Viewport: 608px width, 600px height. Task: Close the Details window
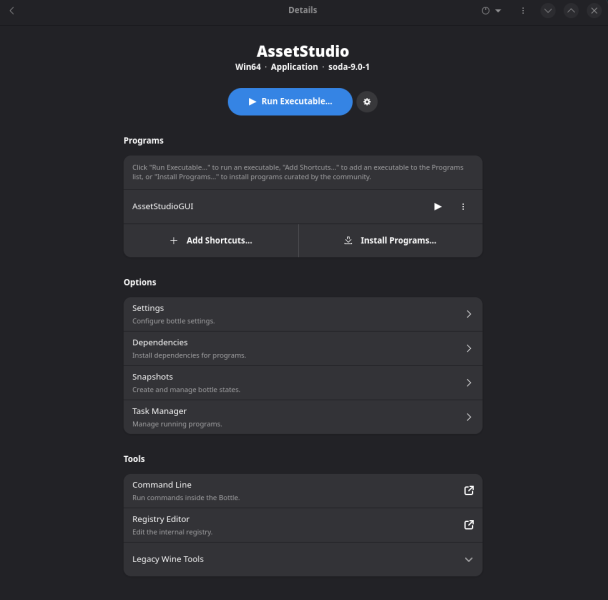(594, 11)
